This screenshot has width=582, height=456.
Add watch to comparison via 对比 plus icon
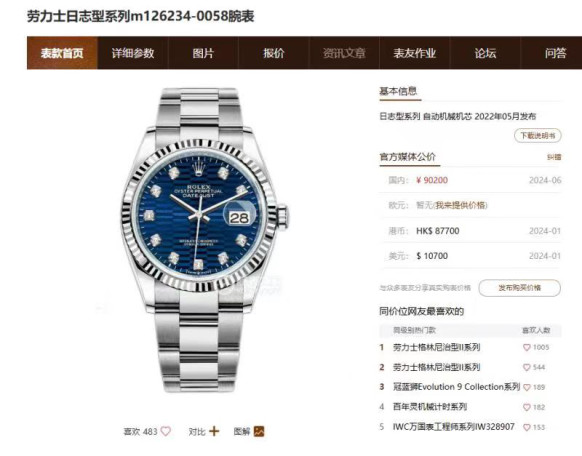pyautogui.click(x=214, y=431)
